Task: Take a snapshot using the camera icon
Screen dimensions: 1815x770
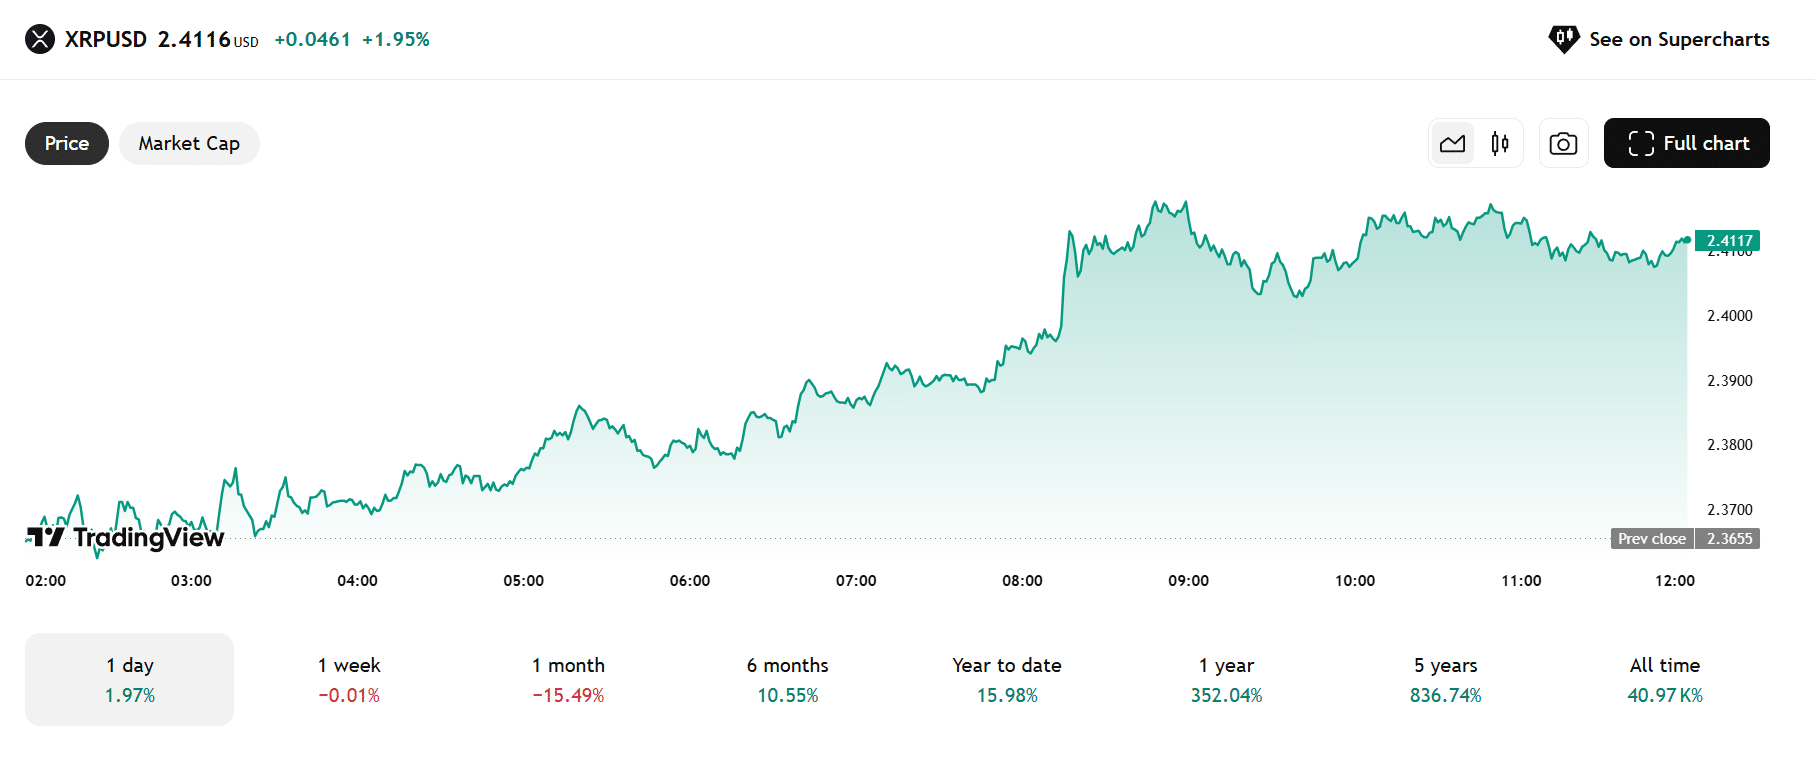Action: (x=1563, y=143)
